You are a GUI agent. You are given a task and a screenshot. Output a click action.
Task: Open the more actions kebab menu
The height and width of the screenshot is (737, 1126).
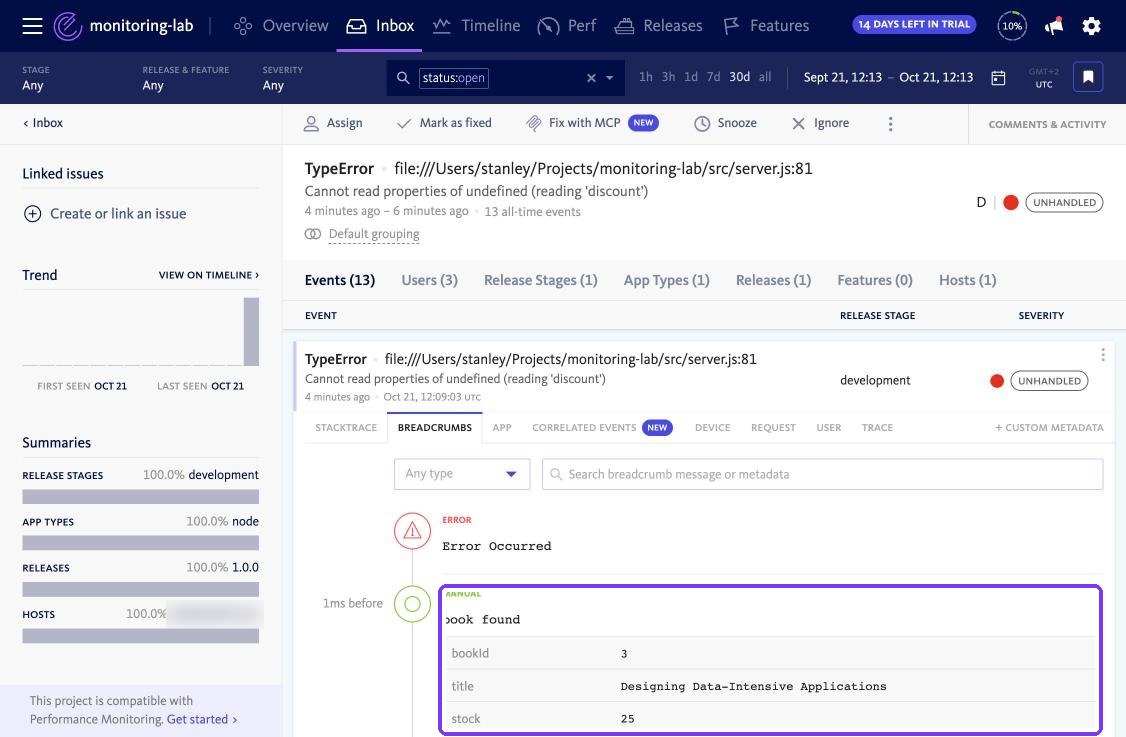tap(890, 124)
